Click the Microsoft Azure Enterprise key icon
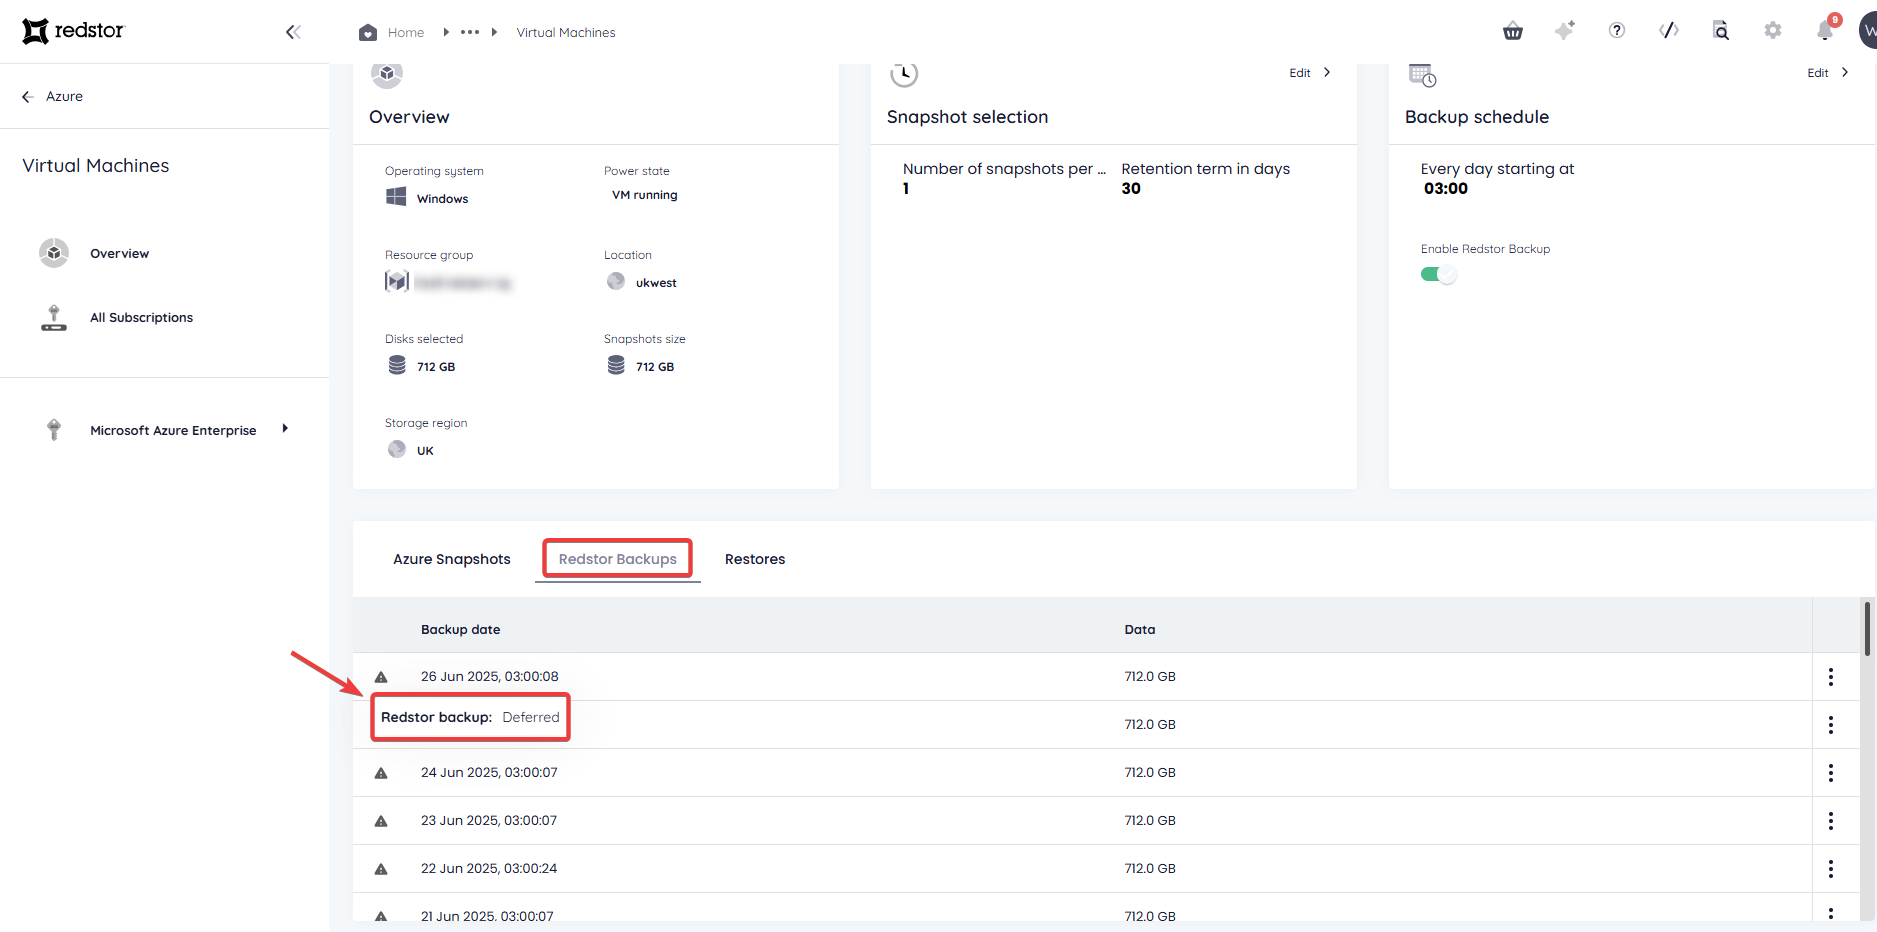The height and width of the screenshot is (932, 1877). tap(54, 430)
